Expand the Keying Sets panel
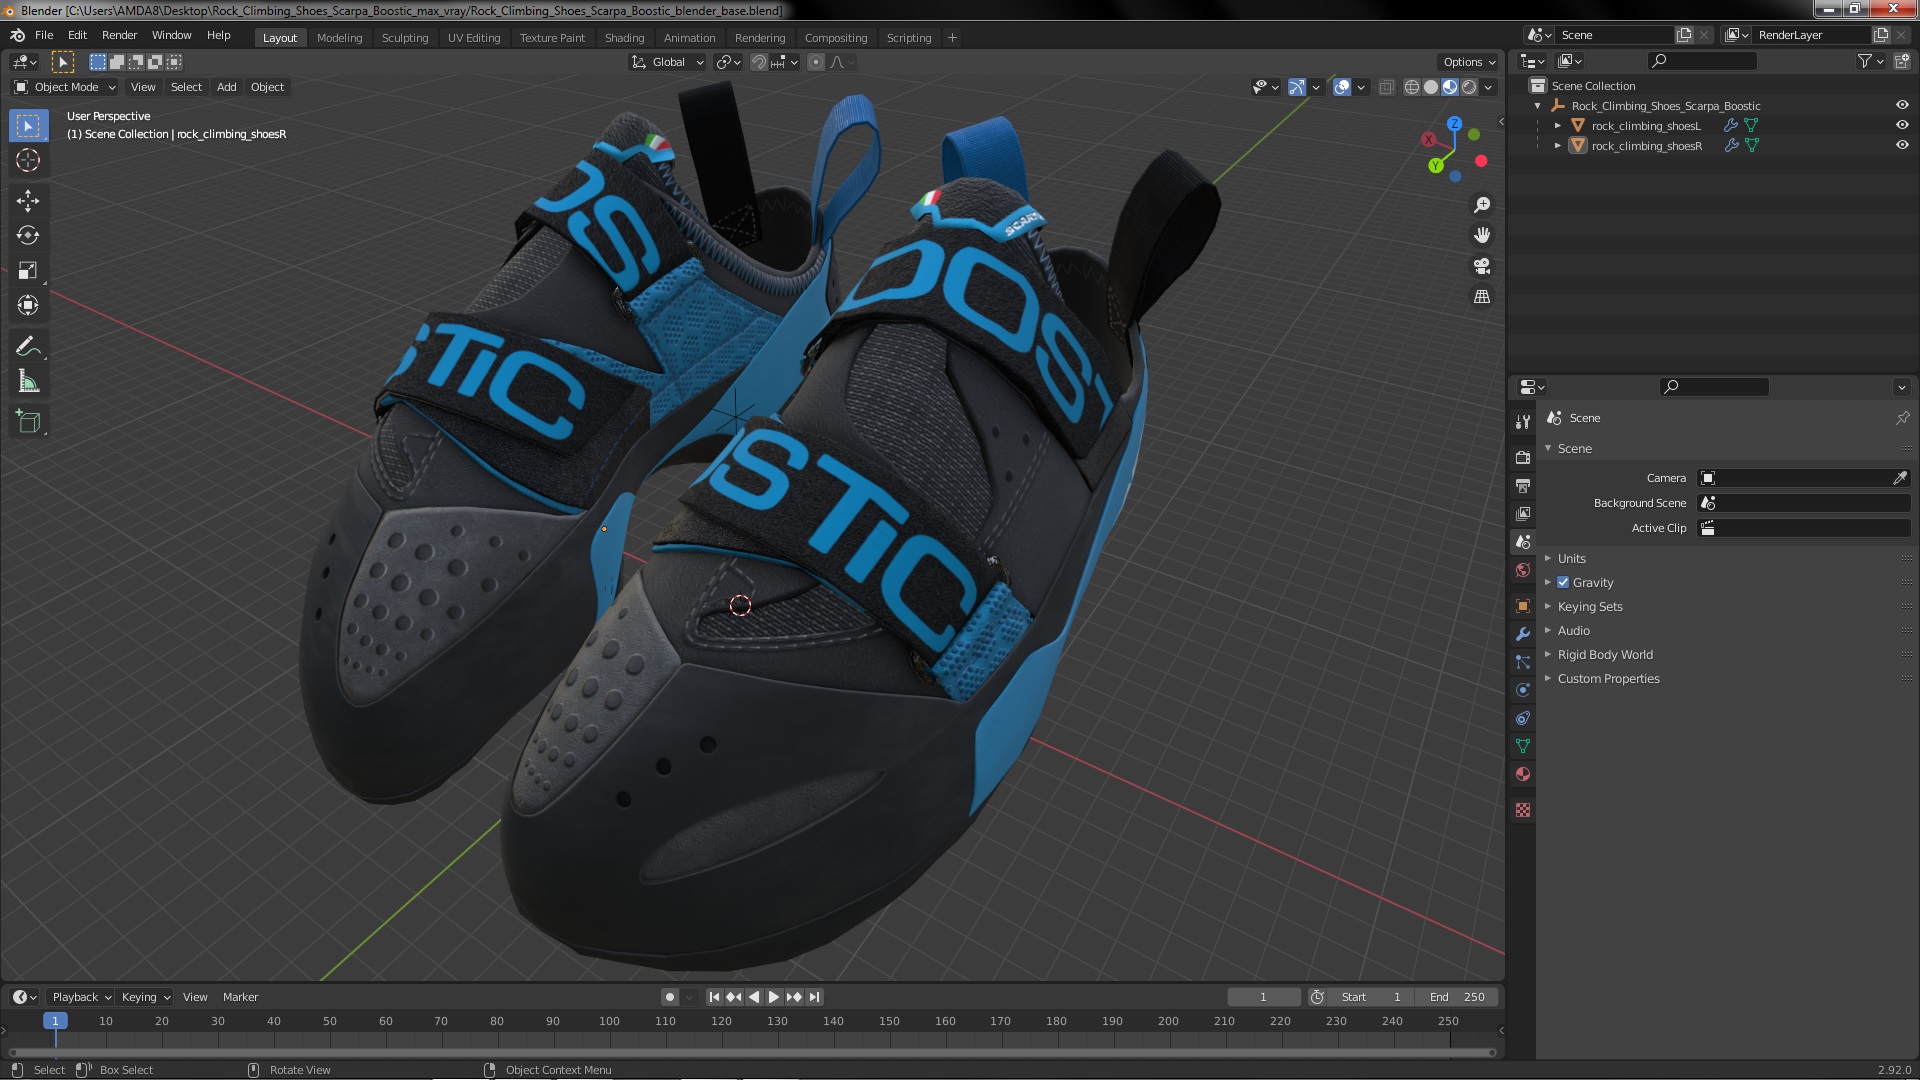This screenshot has width=1920, height=1080. tap(1589, 606)
